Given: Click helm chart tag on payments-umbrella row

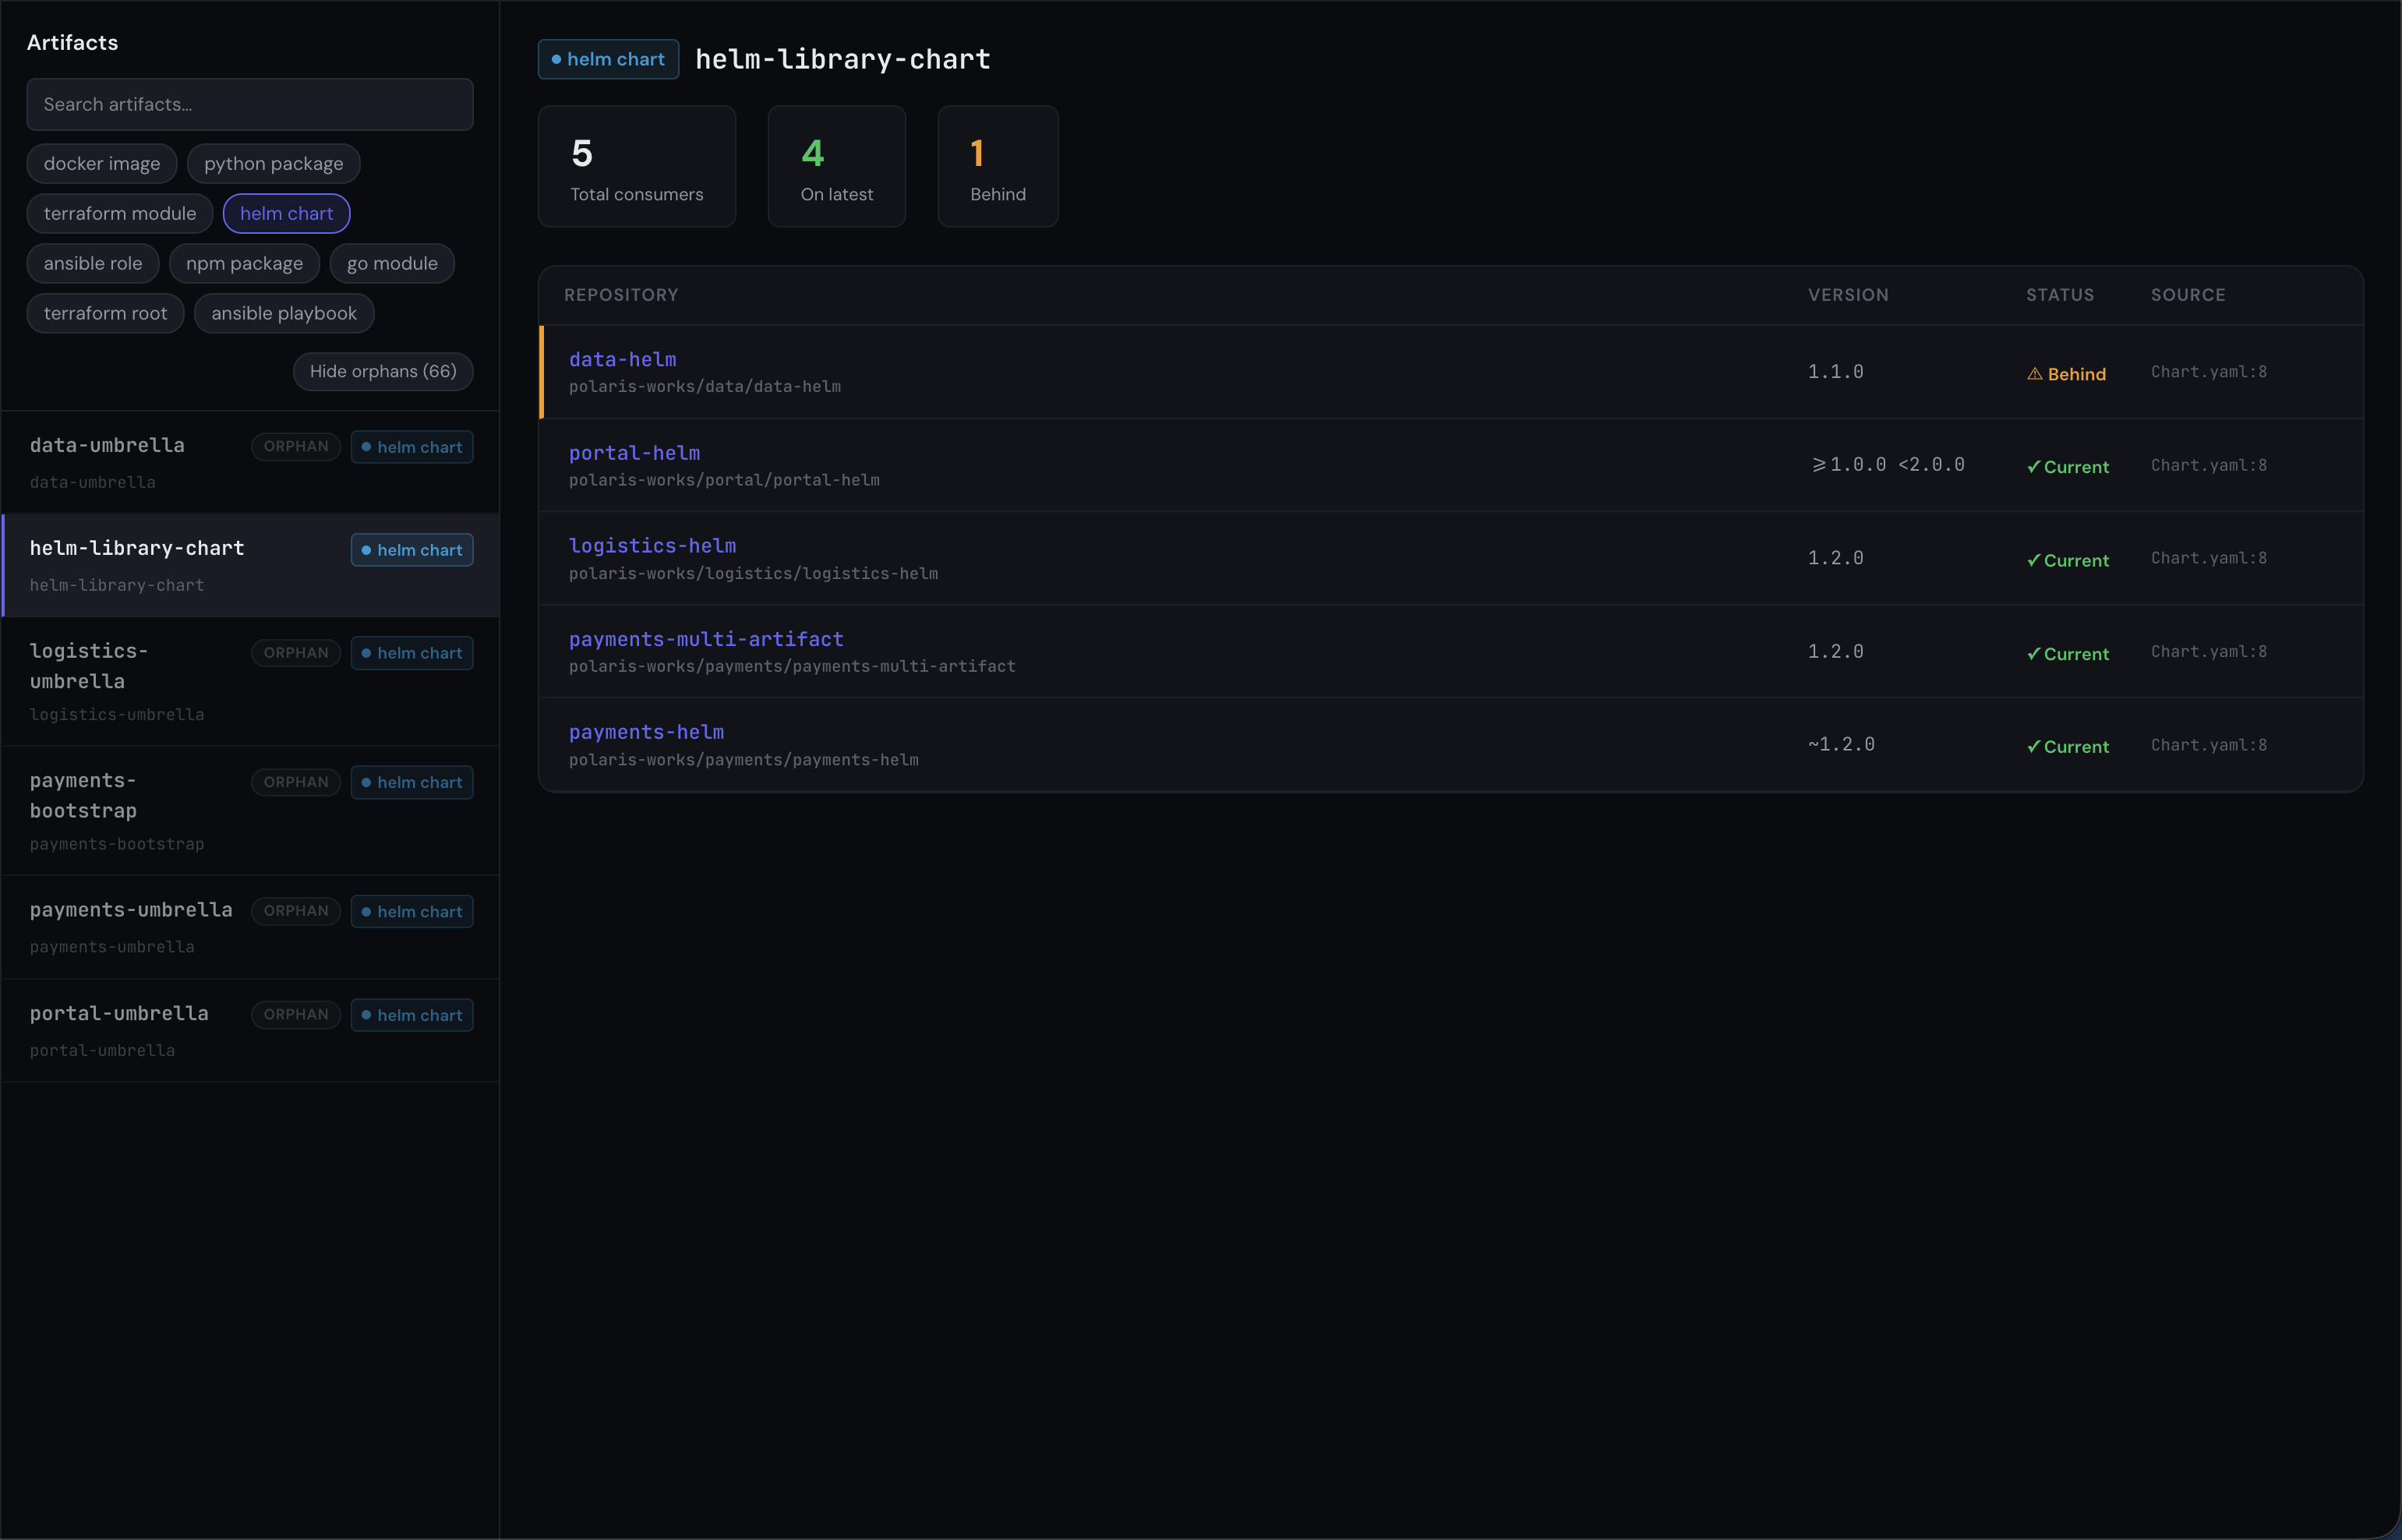Looking at the screenshot, I should pos(412,911).
